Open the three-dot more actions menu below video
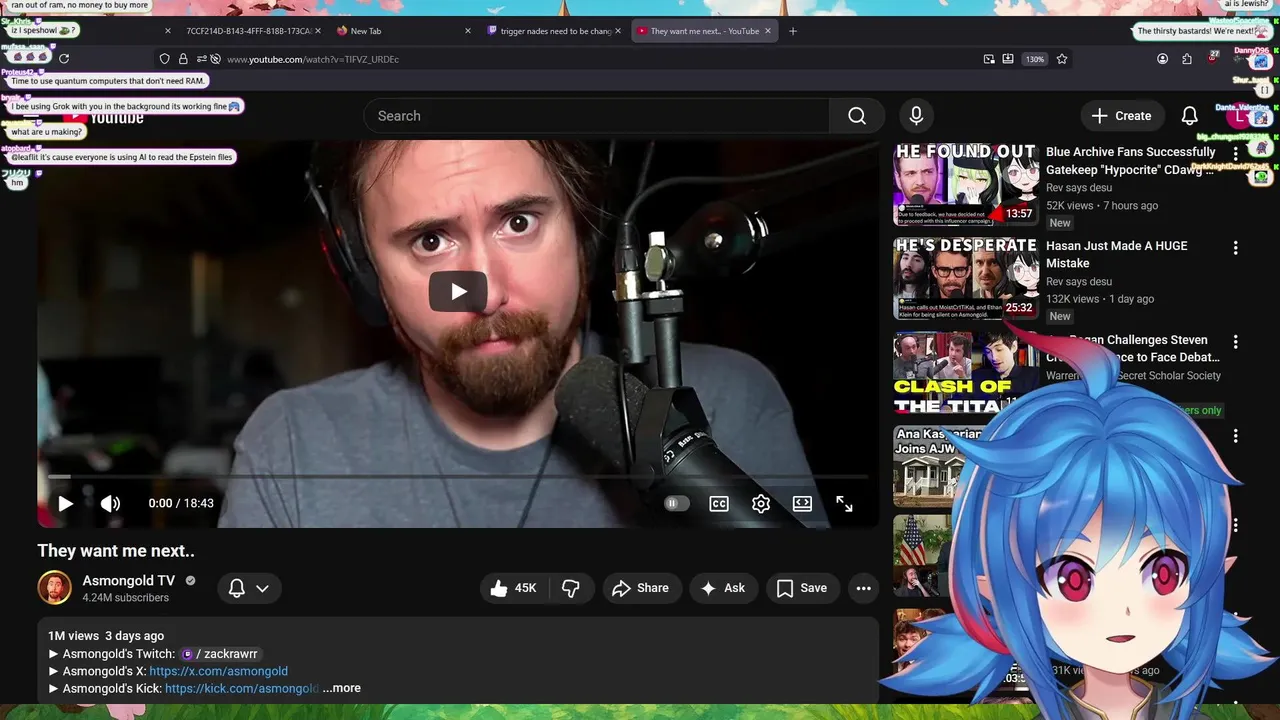Screen dimensions: 1280x720 864,588
